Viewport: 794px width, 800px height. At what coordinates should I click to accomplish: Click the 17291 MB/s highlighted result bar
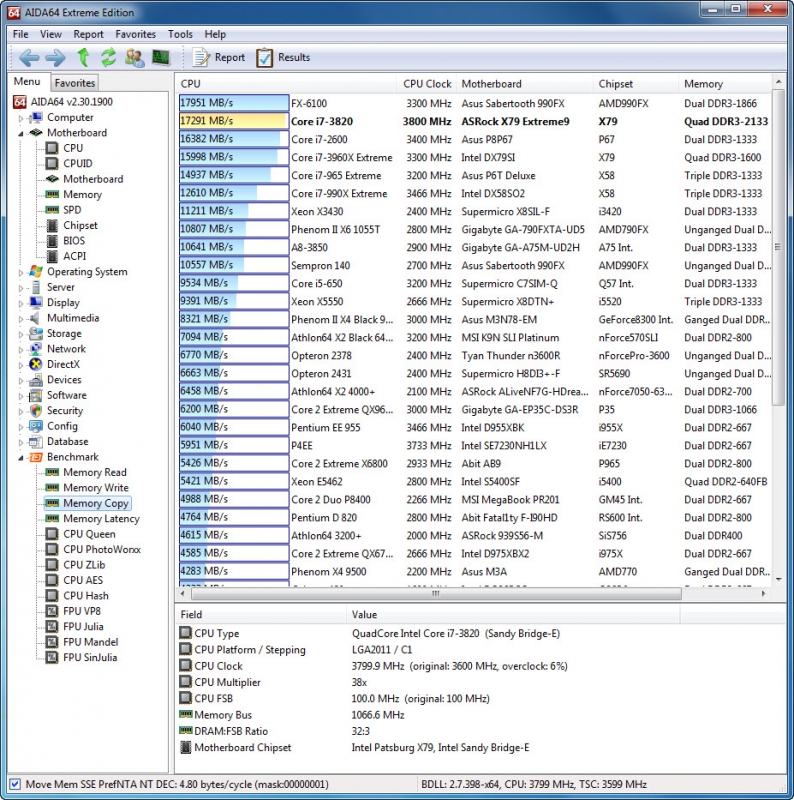coord(234,121)
